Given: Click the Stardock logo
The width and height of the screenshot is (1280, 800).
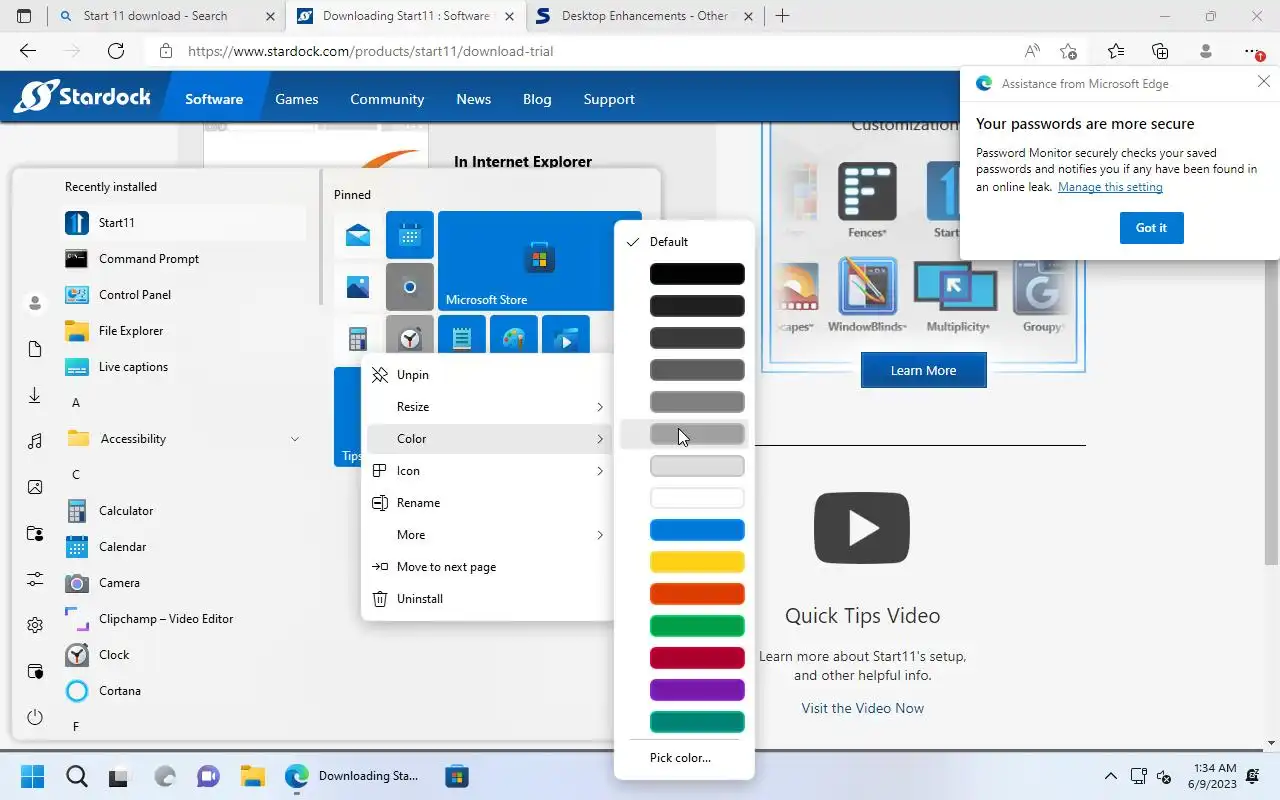Looking at the screenshot, I should click(x=82, y=96).
